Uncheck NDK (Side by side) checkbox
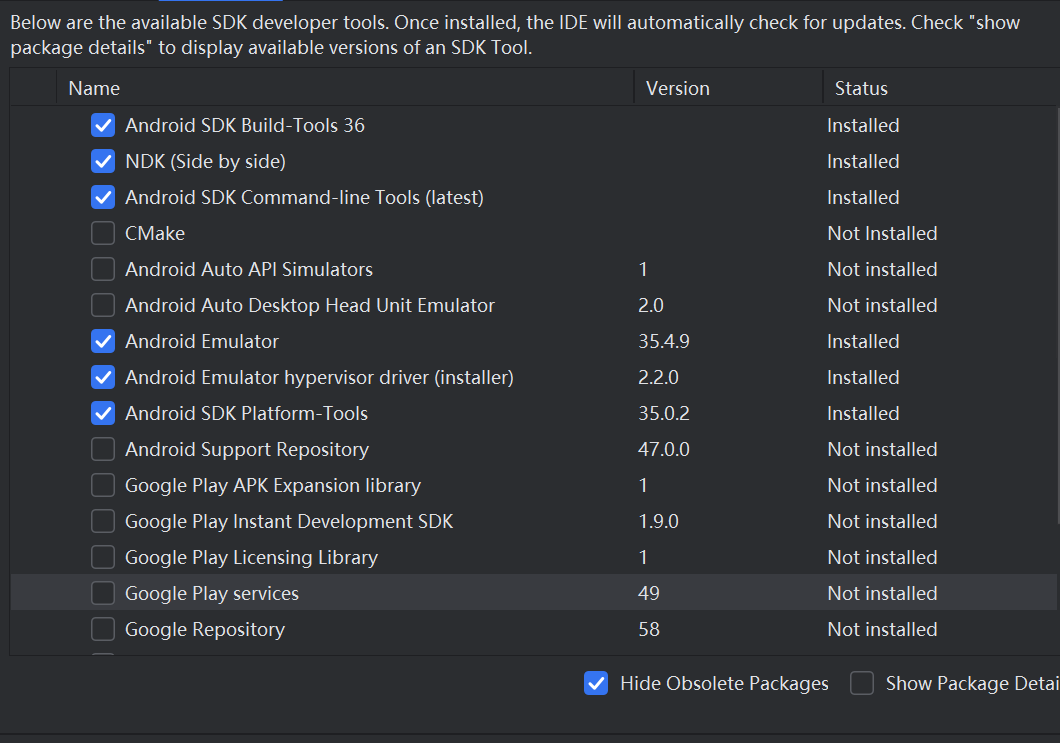 103,161
